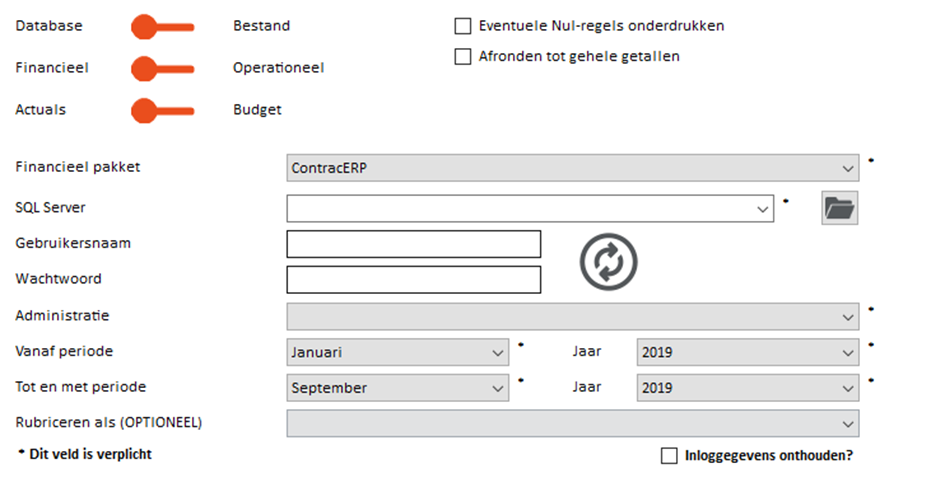945x492 pixels.
Task: Click the folder browse icon
Action: click(840, 208)
